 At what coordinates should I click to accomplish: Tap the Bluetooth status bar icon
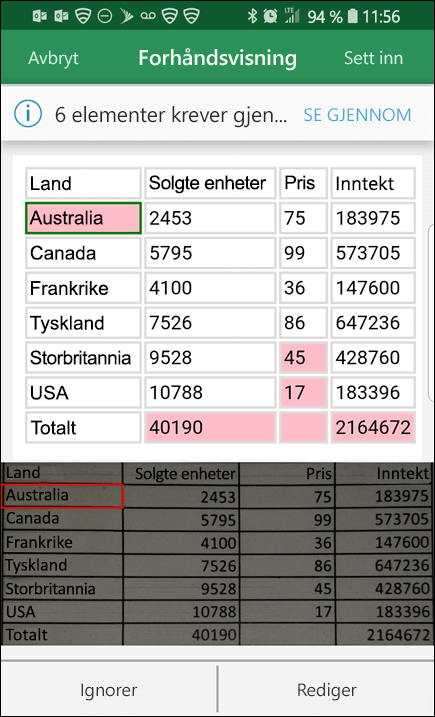(x=252, y=16)
